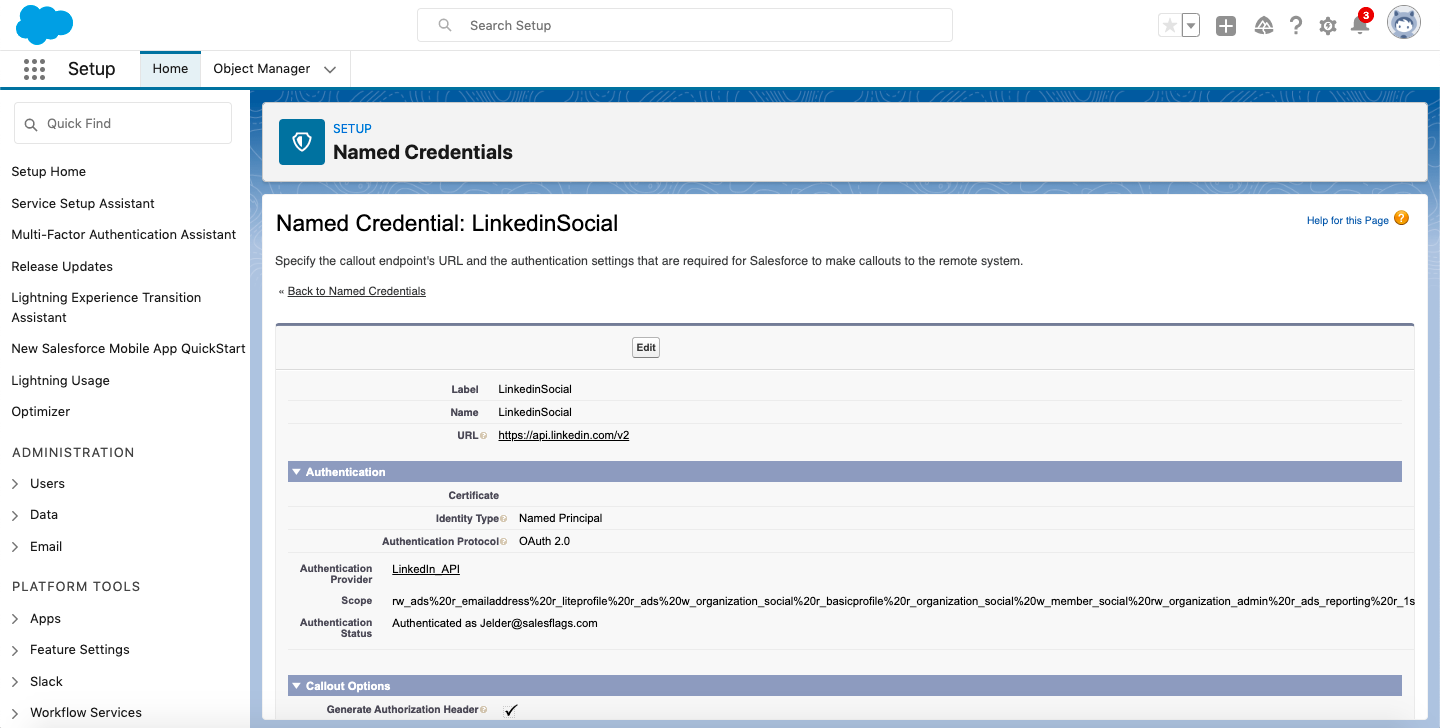This screenshot has width=1440, height=728.
Task: Click the Salesforce cloud logo
Action: click(x=45, y=25)
